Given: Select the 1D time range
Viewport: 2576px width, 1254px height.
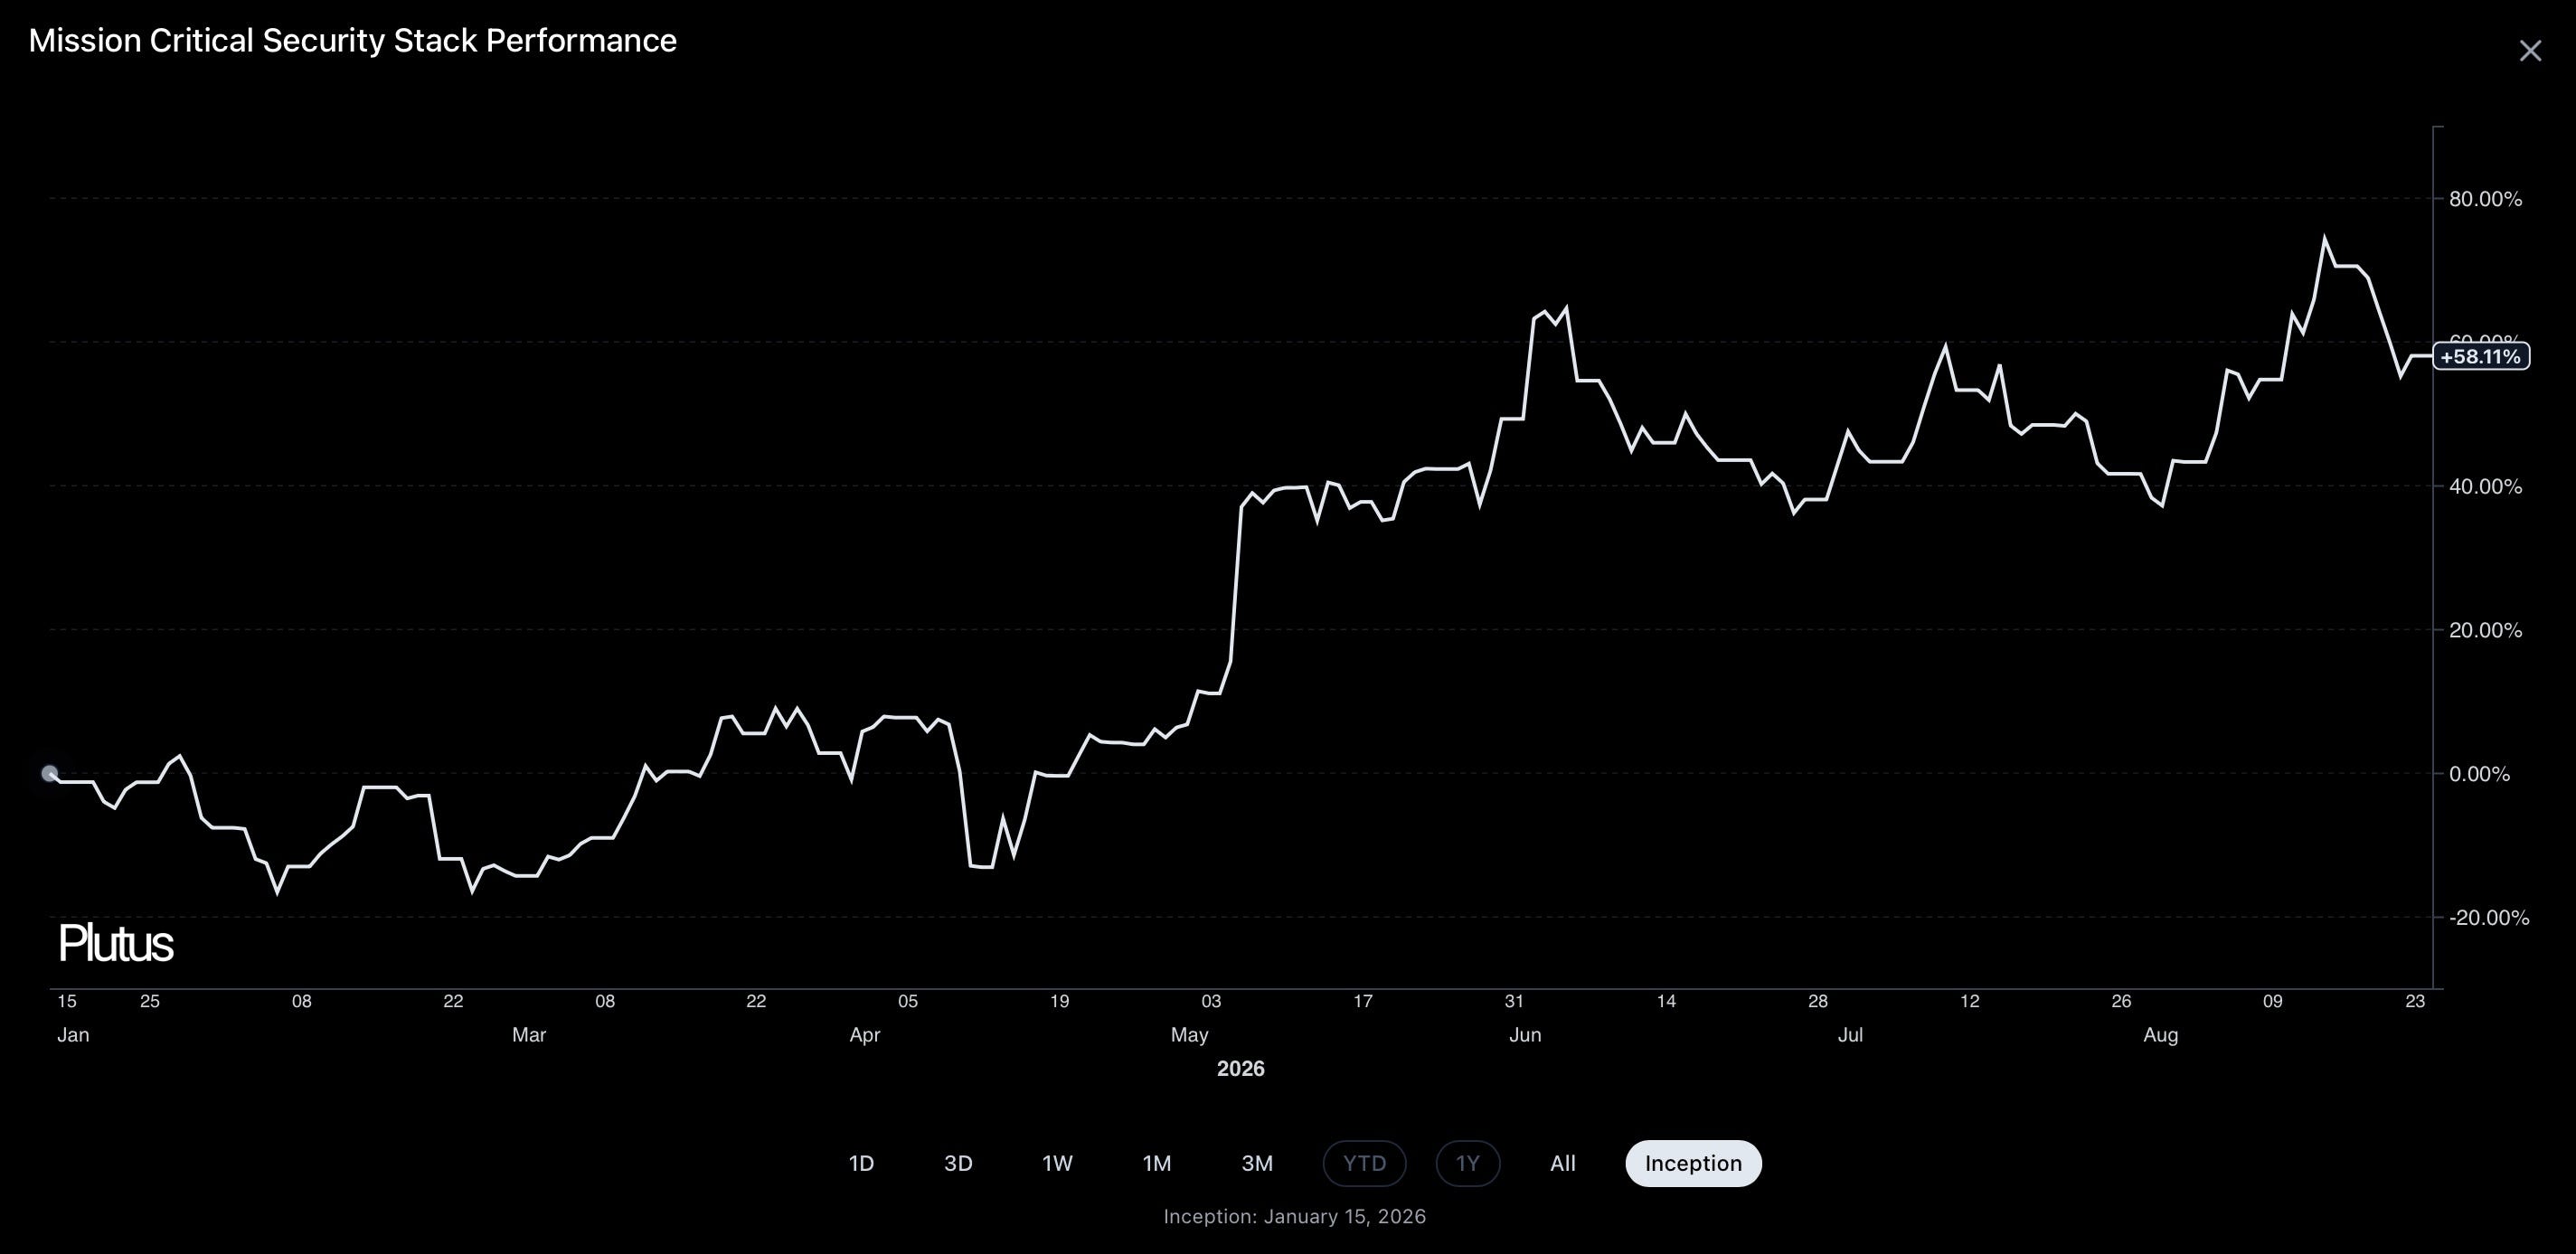Looking at the screenshot, I should click(x=861, y=1163).
